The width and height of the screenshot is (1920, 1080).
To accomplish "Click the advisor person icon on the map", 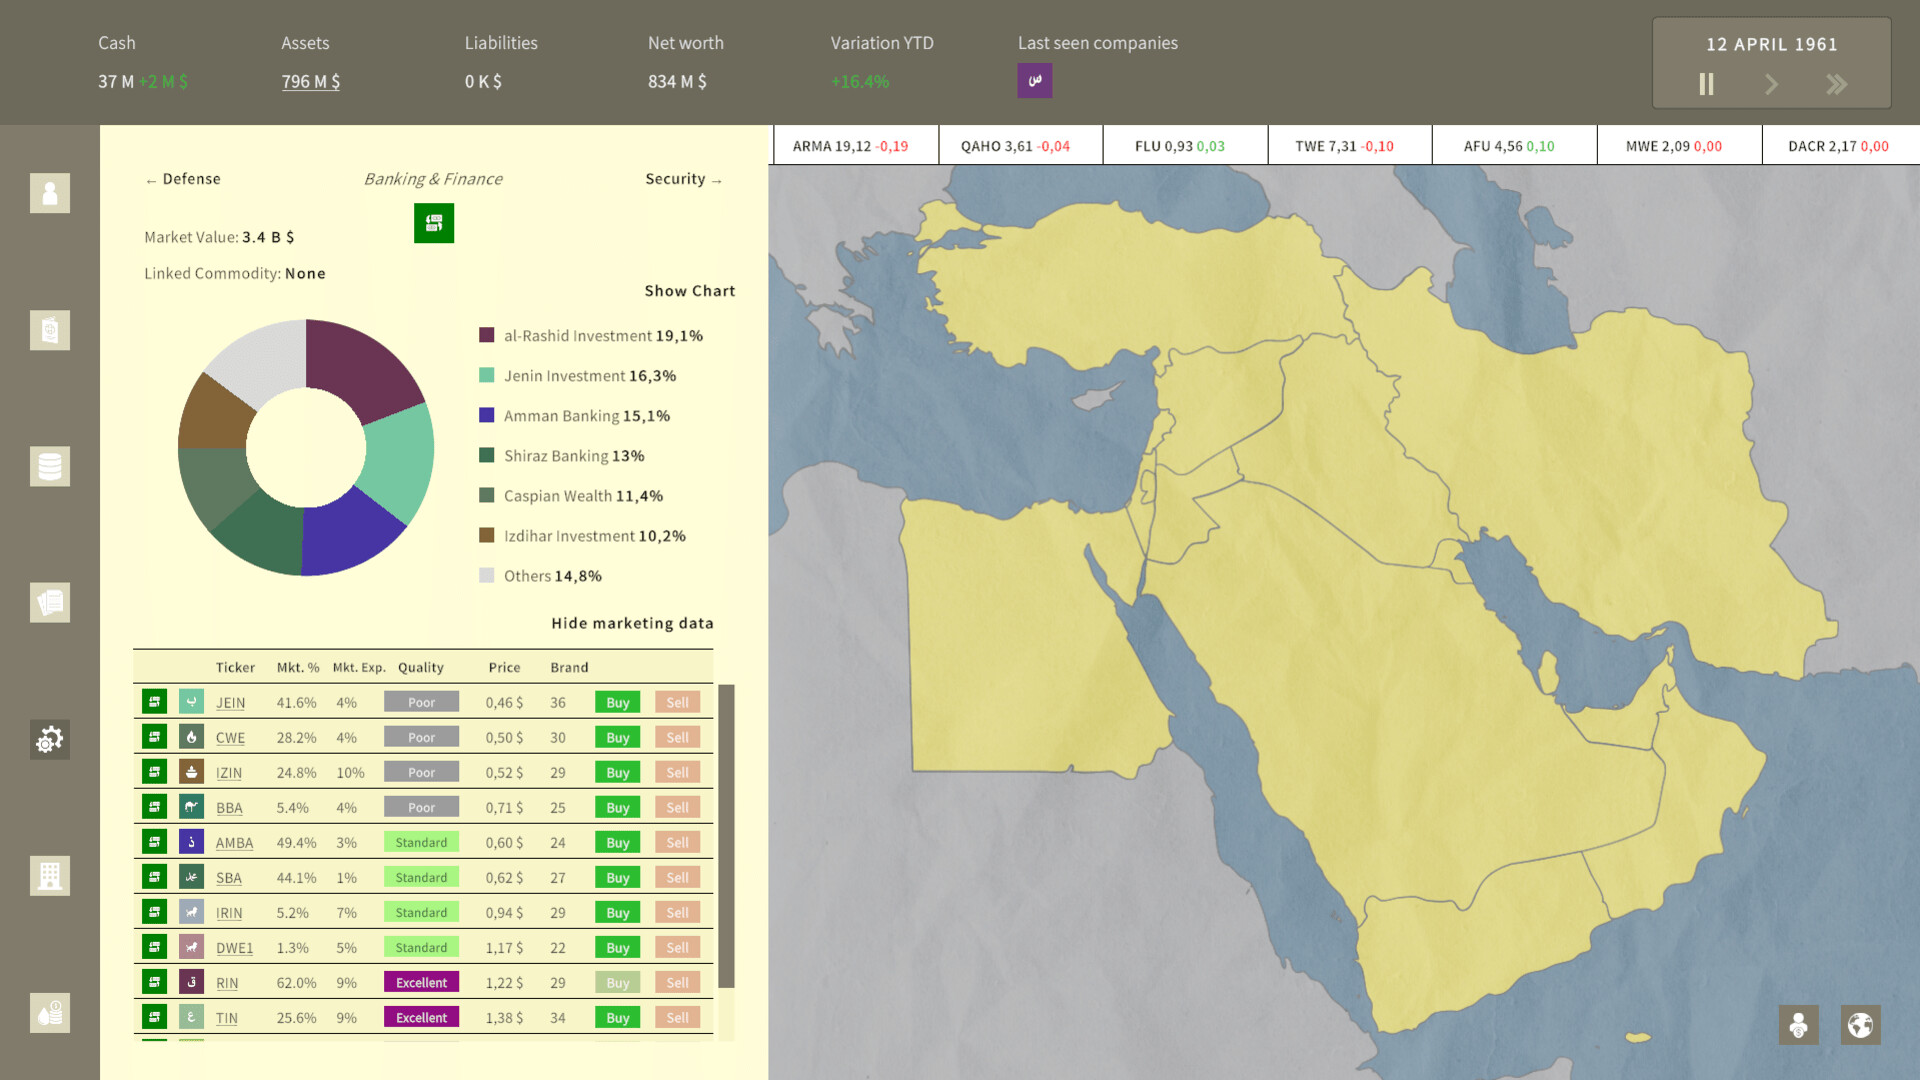I will coord(1798,1024).
